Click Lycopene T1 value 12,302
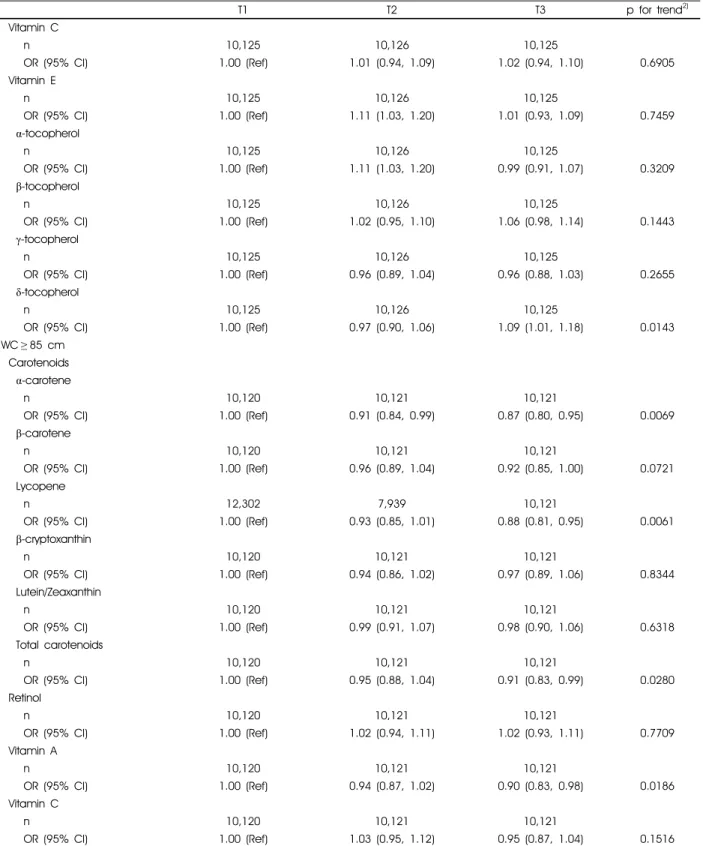 (243, 503)
